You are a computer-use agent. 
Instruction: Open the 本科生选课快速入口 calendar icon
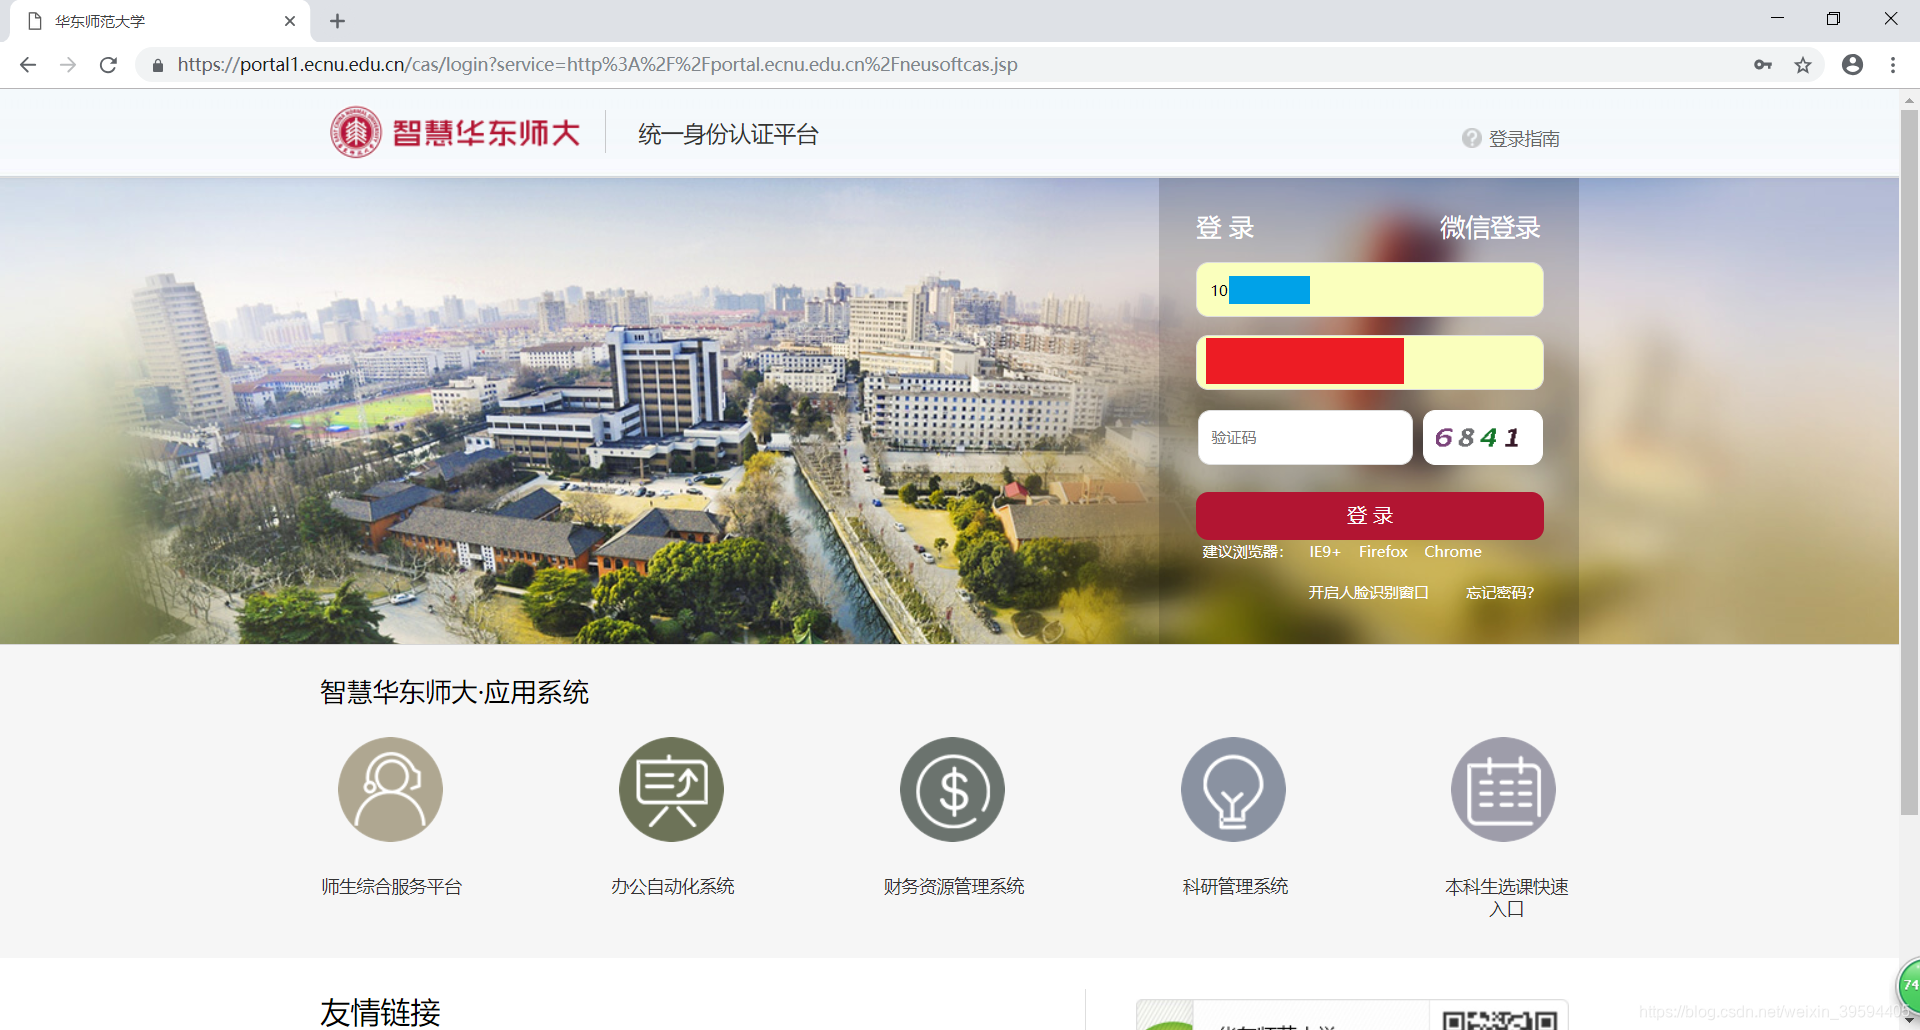click(1503, 789)
